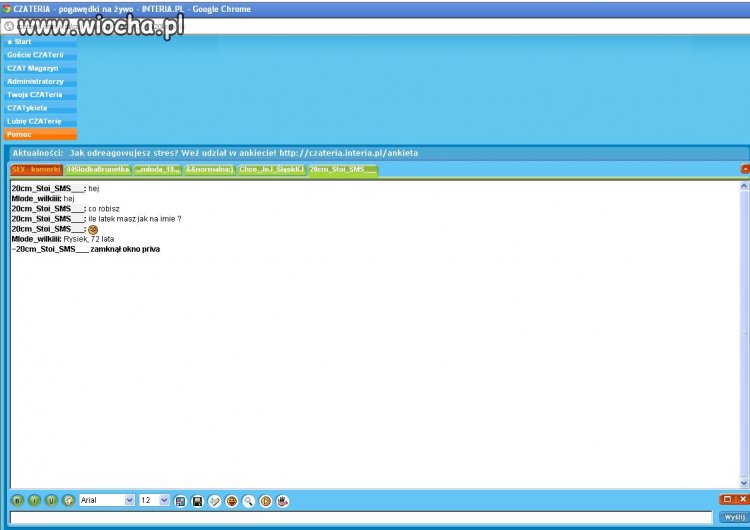Open the font size 12 dropdown
The image size is (750, 530).
154,500
